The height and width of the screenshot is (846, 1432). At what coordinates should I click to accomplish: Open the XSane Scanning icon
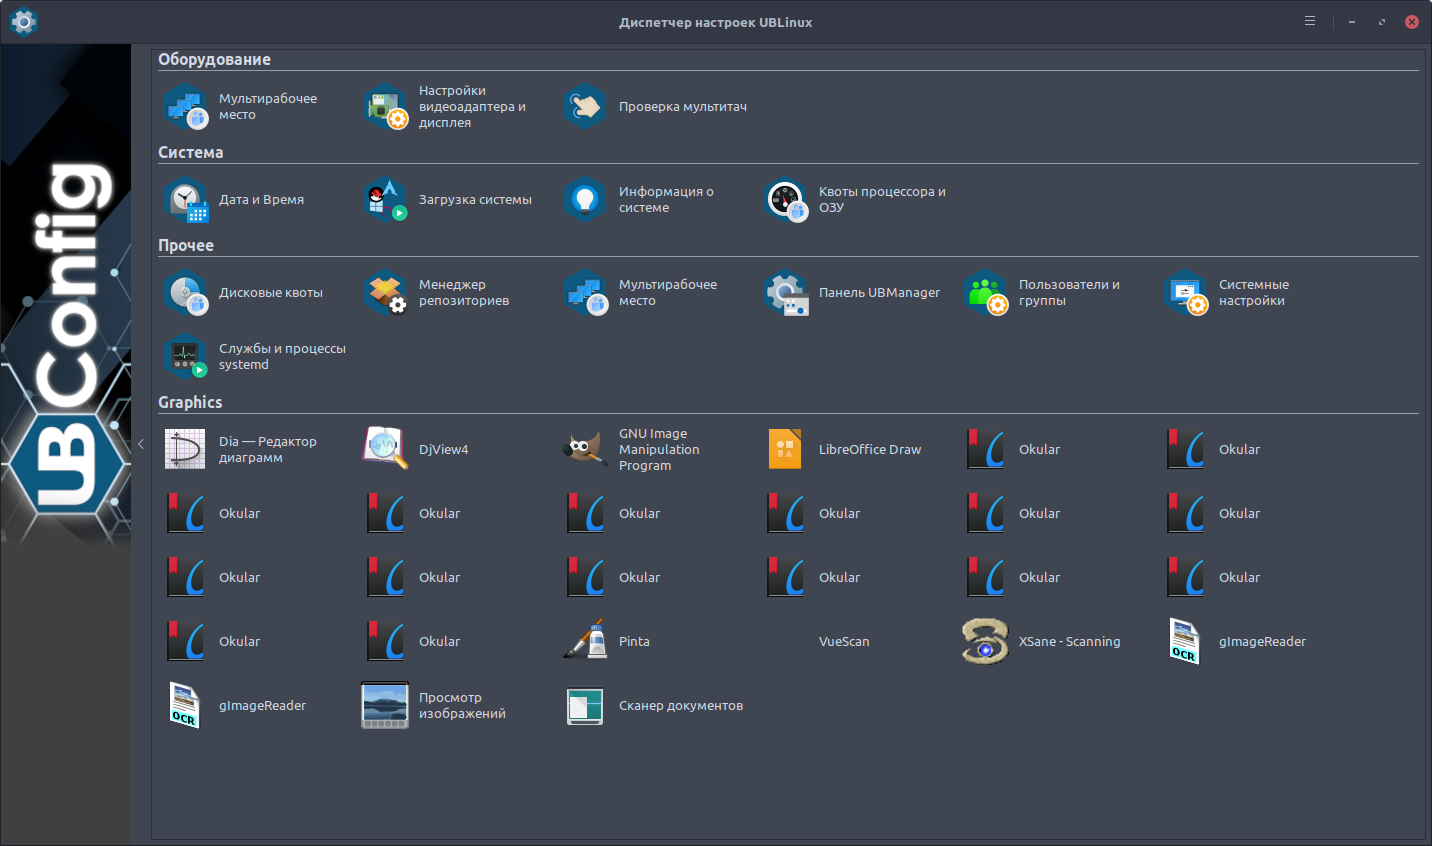coord(985,642)
